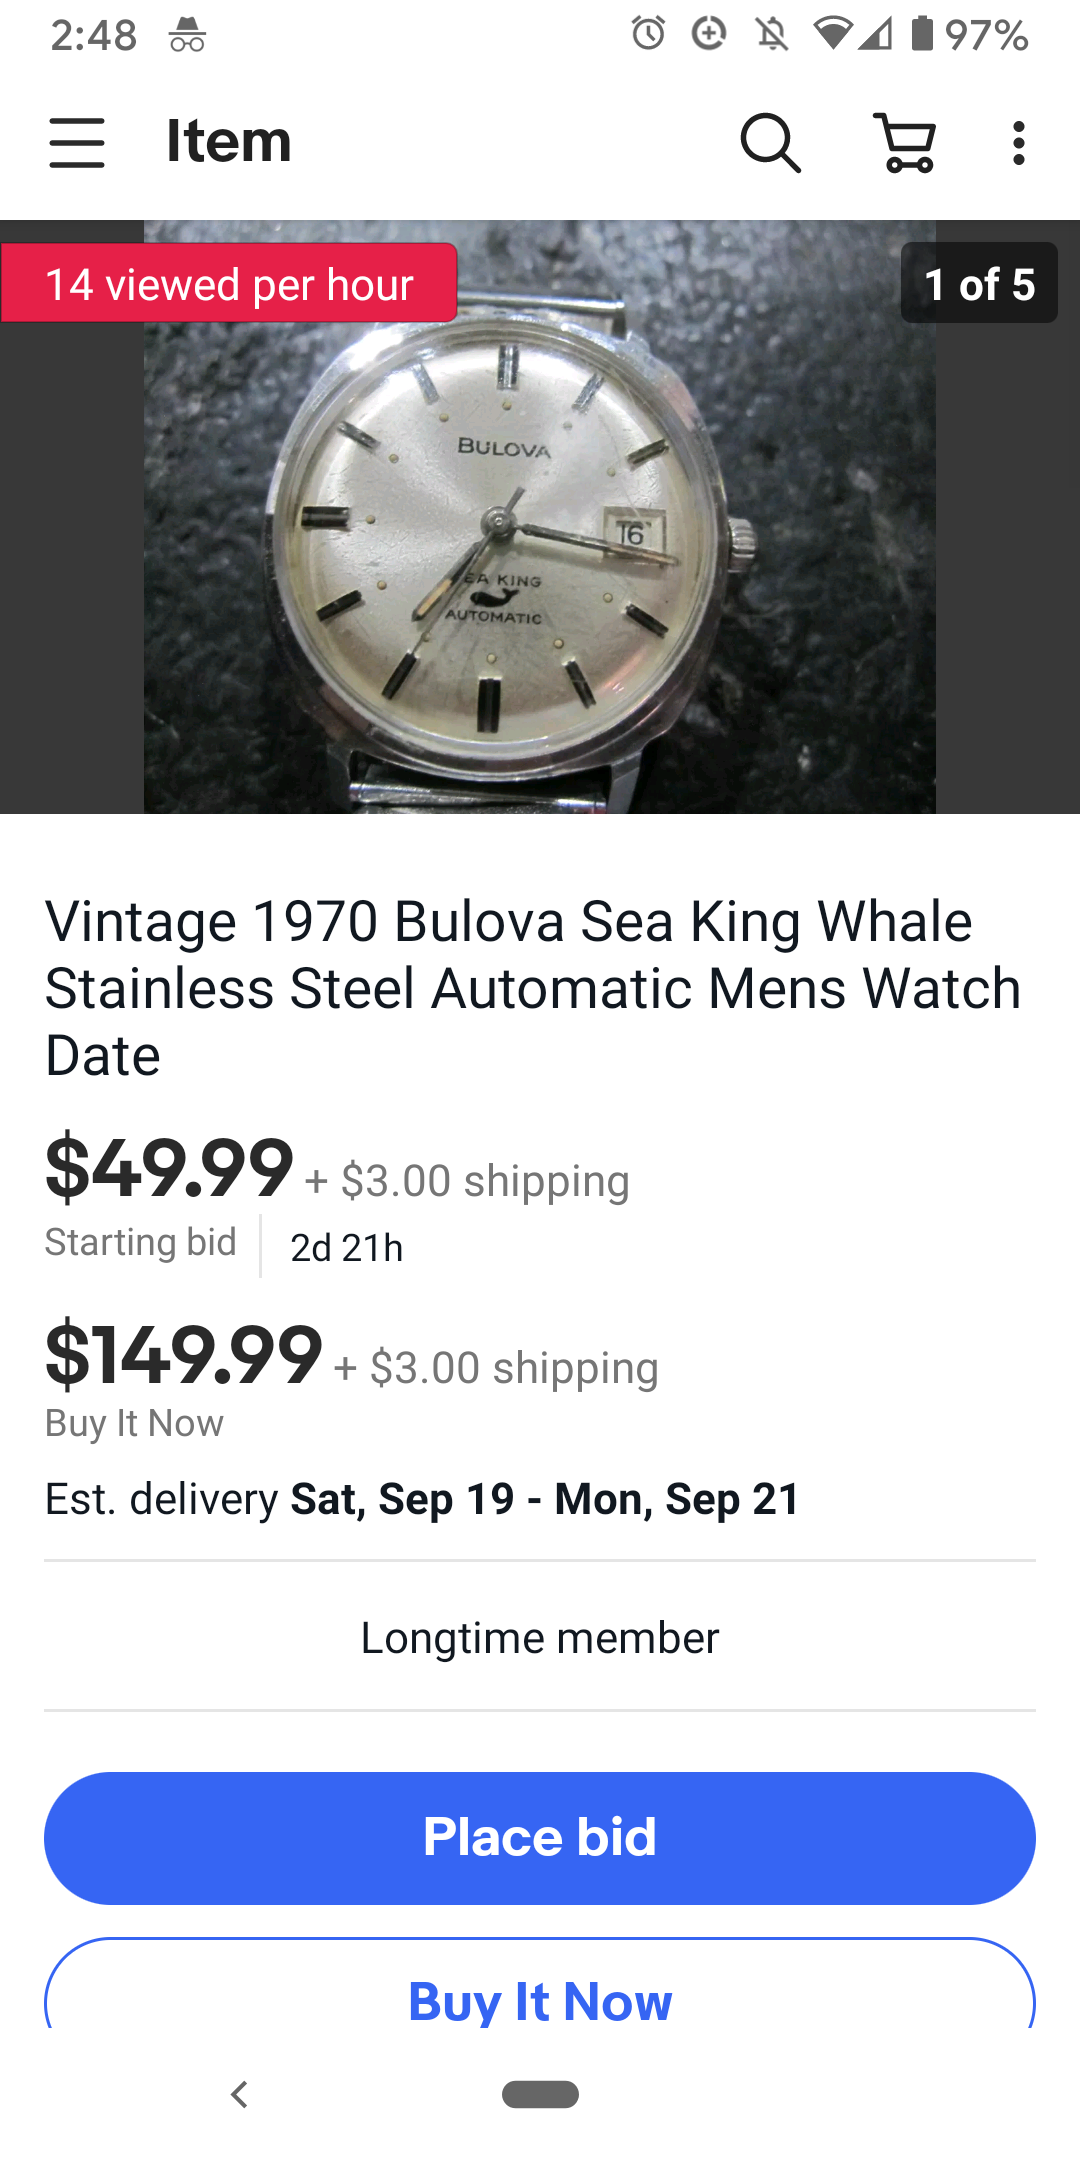The width and height of the screenshot is (1080, 2160).
Task: Tap the incognito icon in status bar
Action: [187, 36]
